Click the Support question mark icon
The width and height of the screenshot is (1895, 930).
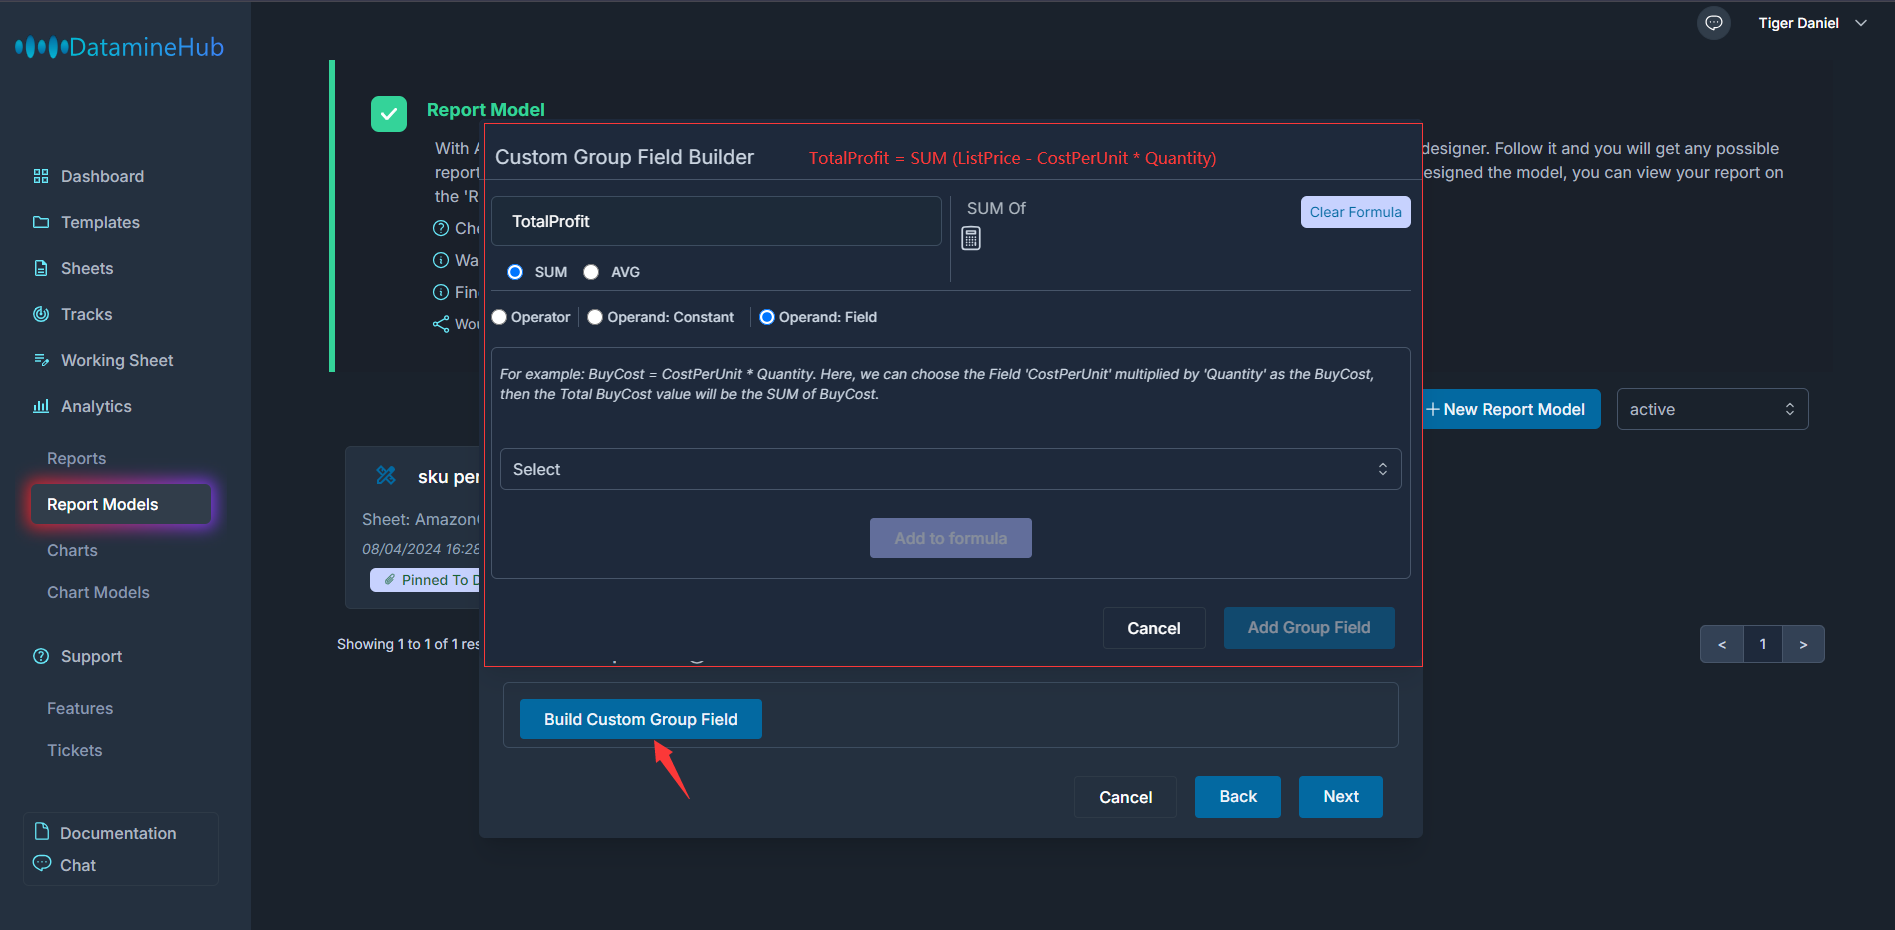[41, 656]
